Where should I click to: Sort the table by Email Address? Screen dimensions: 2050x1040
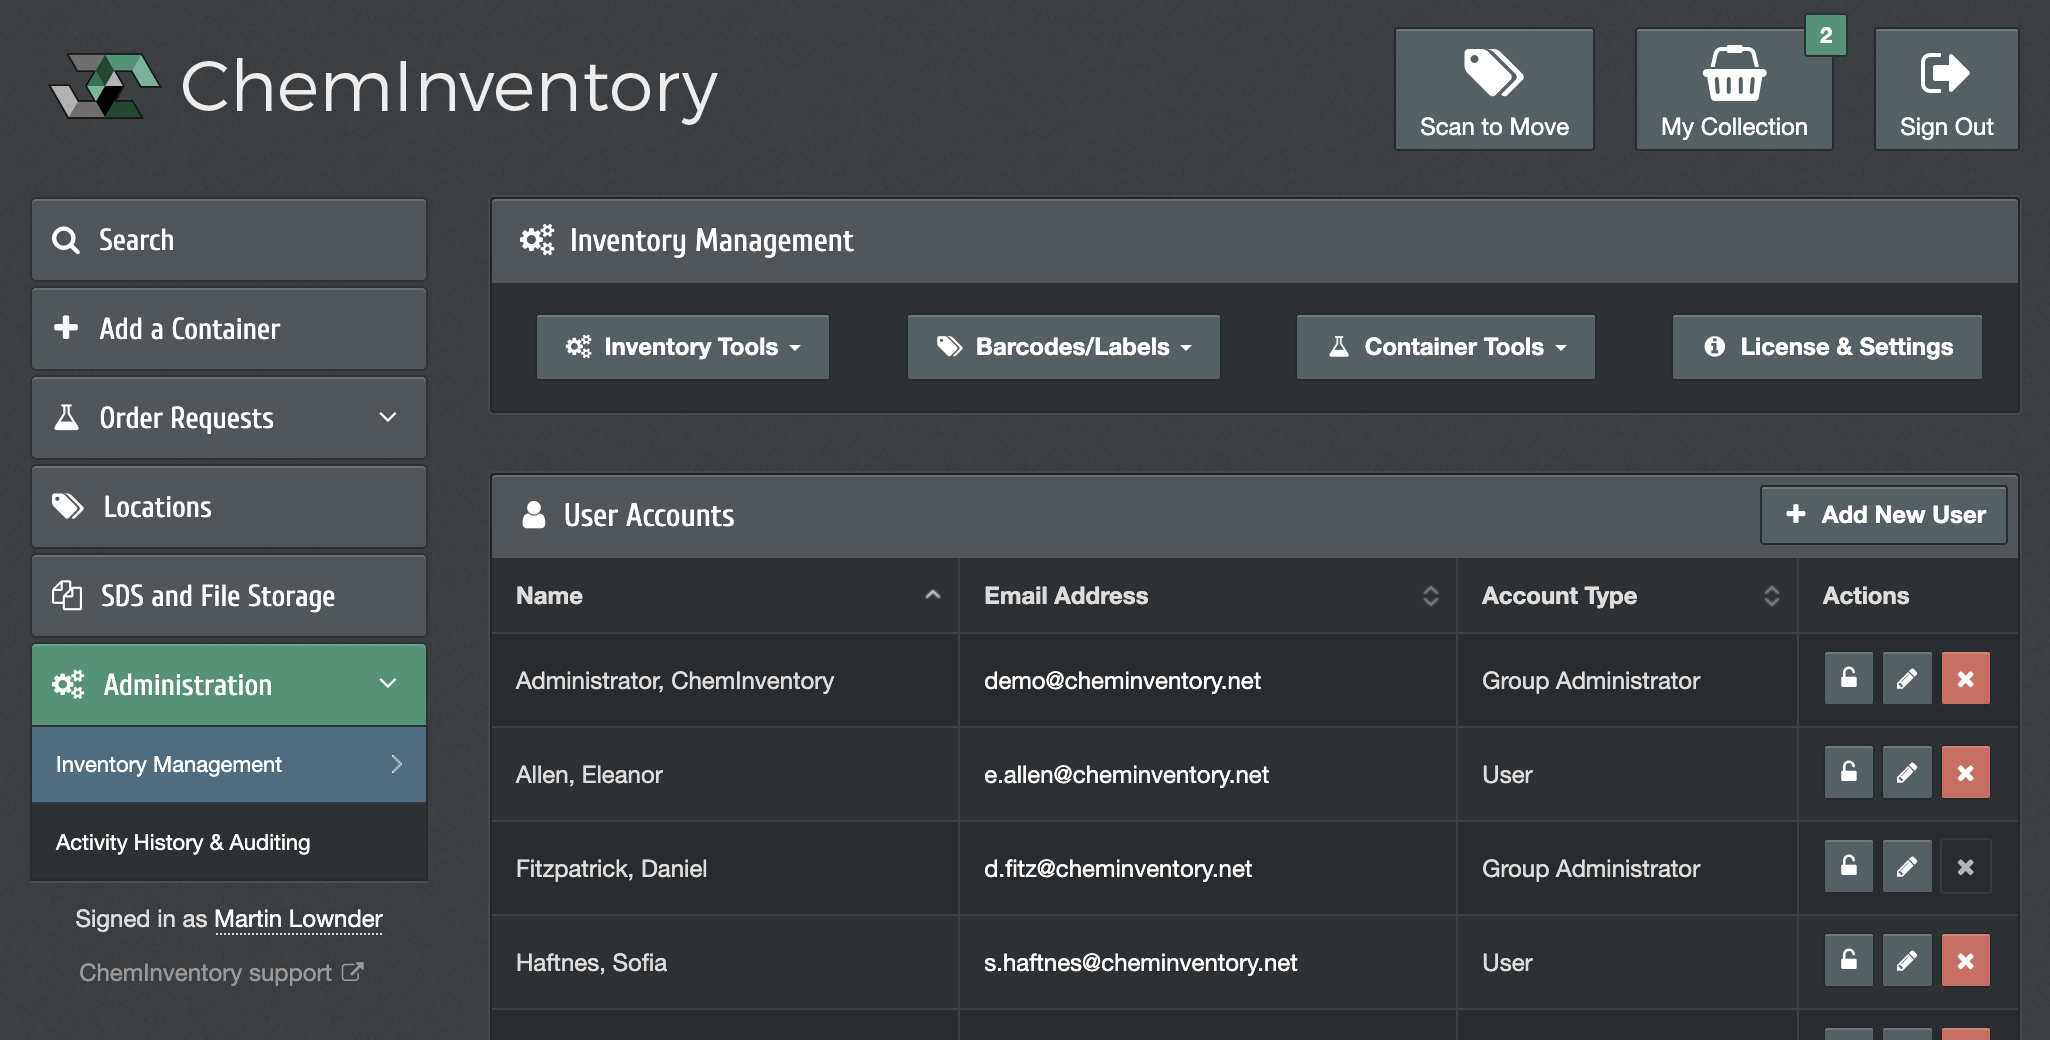(1208, 596)
